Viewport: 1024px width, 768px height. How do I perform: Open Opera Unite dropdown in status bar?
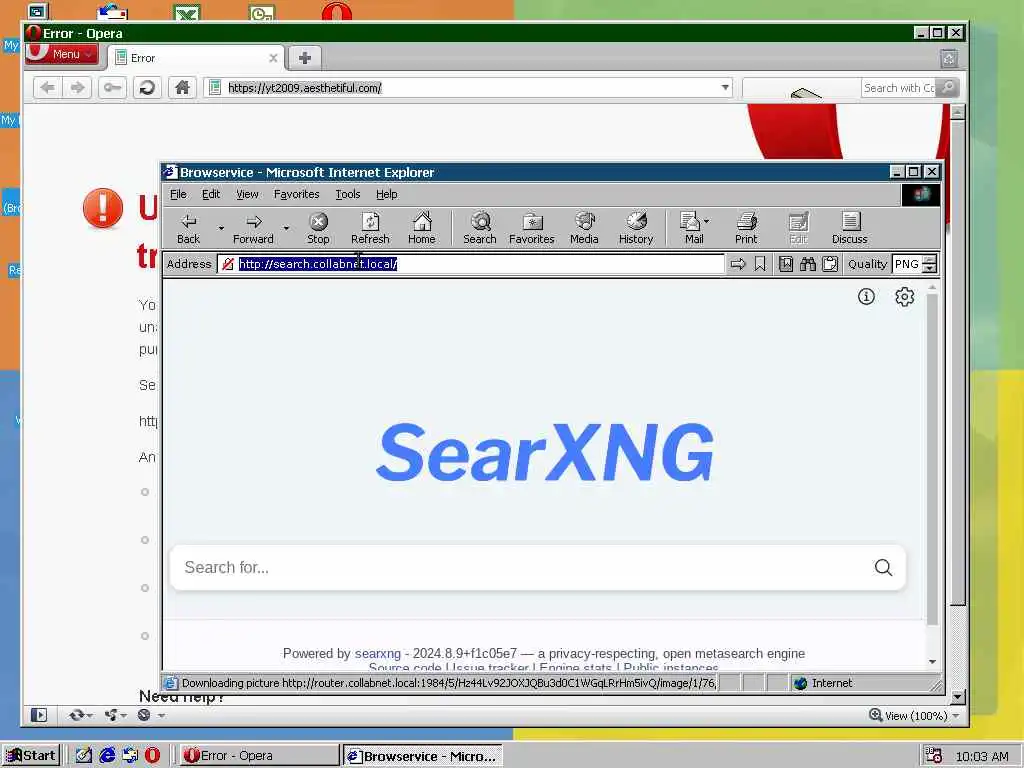click(x=115, y=715)
